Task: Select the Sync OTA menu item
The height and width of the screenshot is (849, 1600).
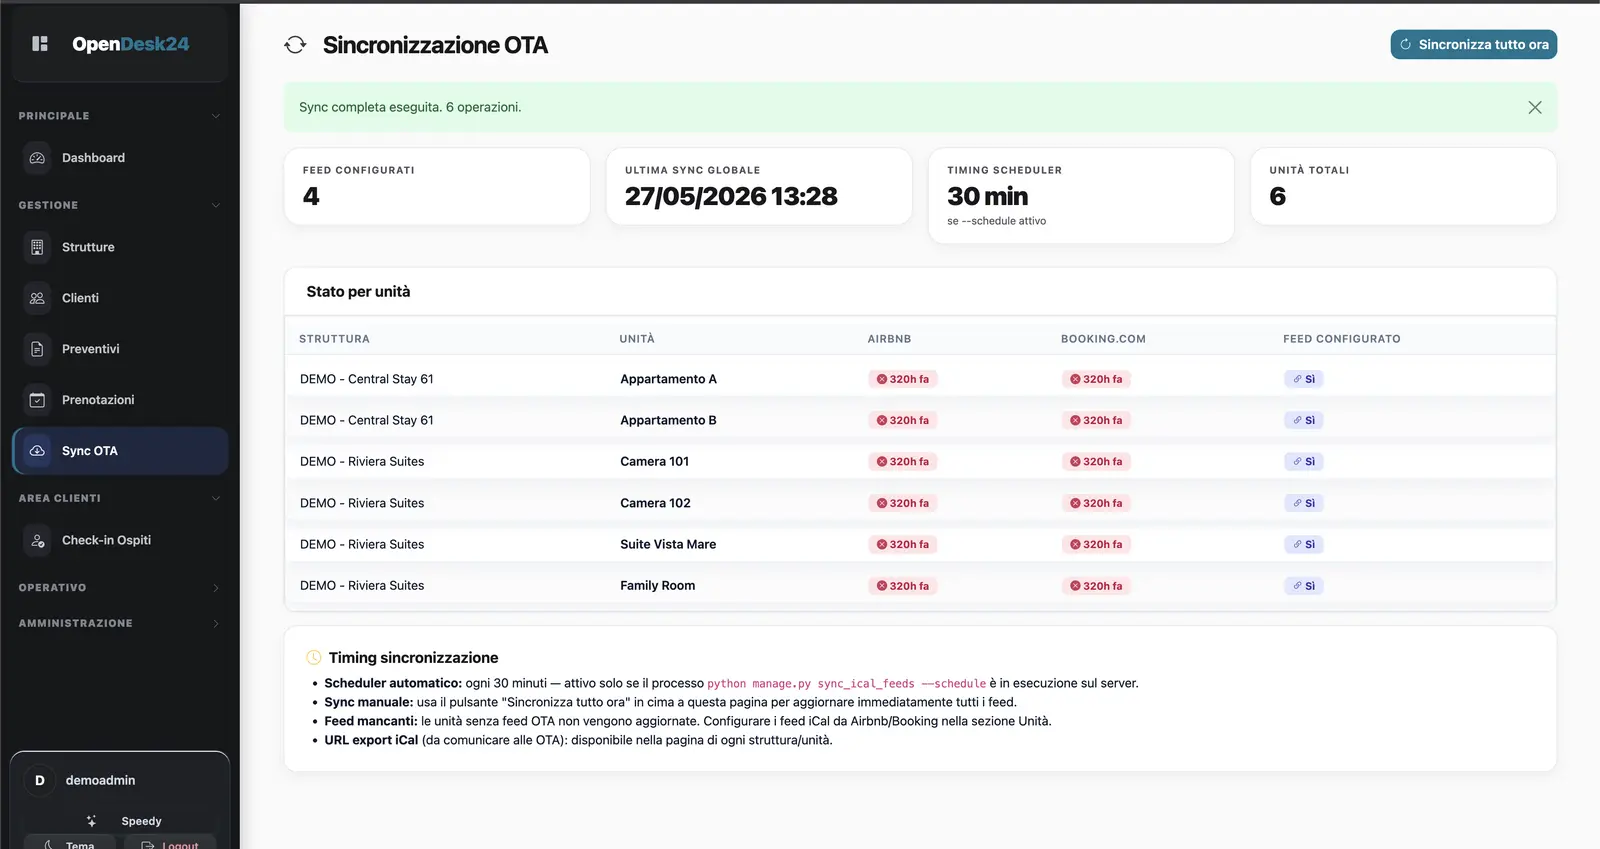Action: 120,451
